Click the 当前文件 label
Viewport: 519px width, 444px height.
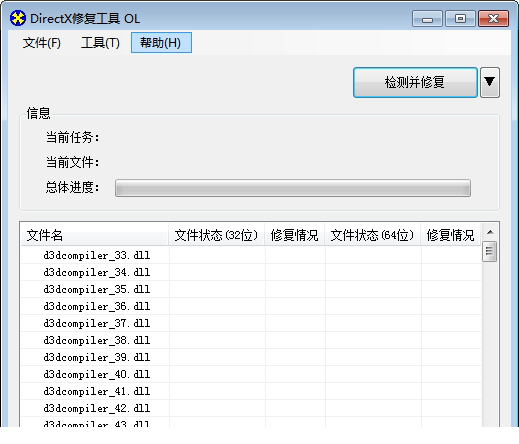tap(72, 162)
